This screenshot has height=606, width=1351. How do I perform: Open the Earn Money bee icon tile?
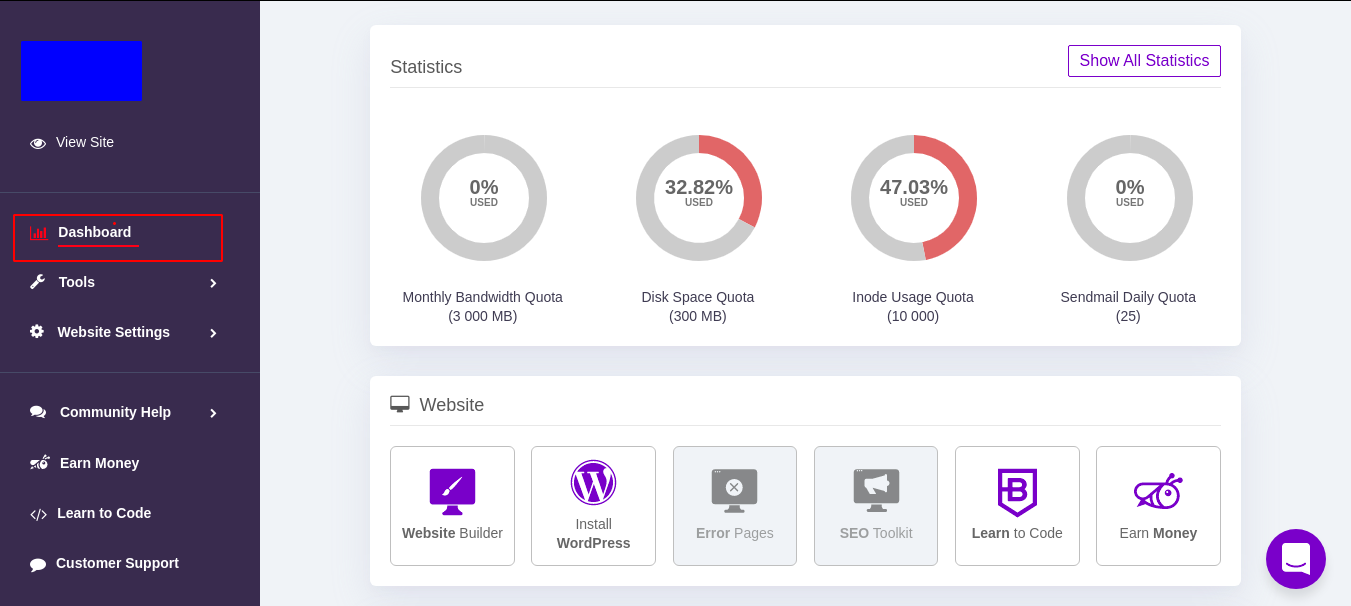[x=1158, y=492]
